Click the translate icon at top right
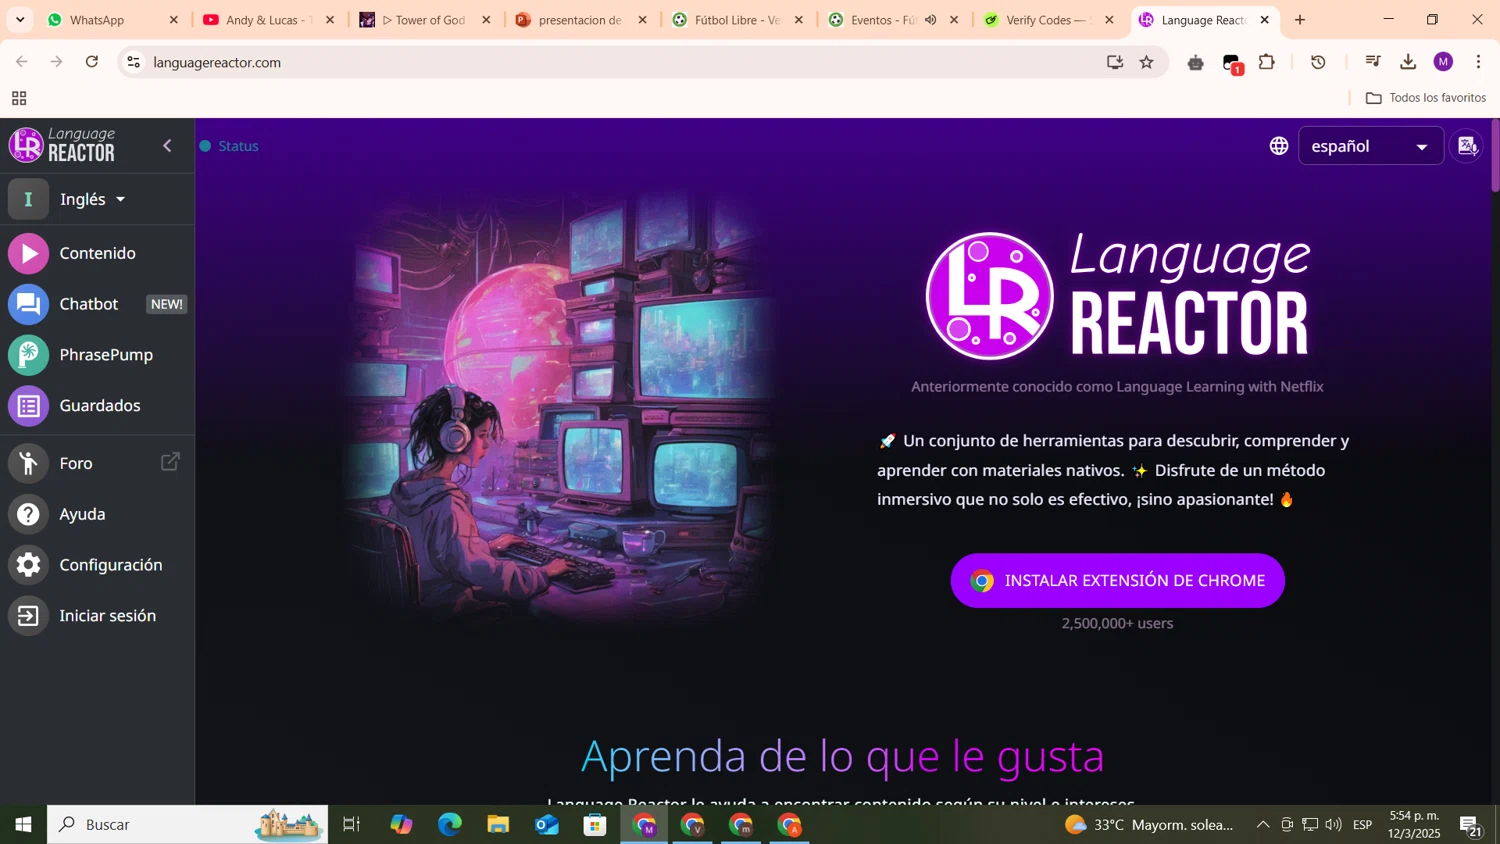 tap(1467, 146)
